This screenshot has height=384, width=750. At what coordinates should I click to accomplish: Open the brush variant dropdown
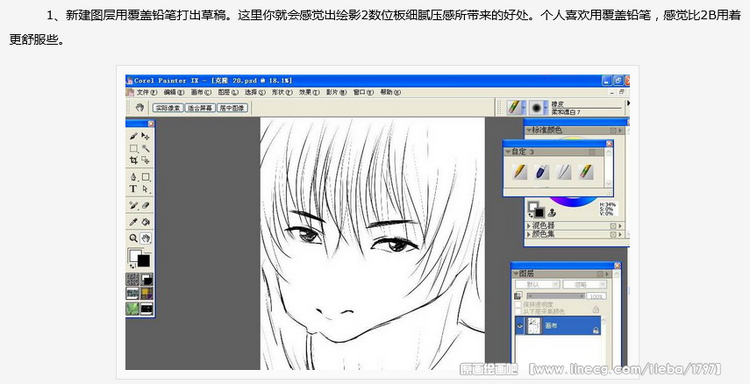coord(546,107)
